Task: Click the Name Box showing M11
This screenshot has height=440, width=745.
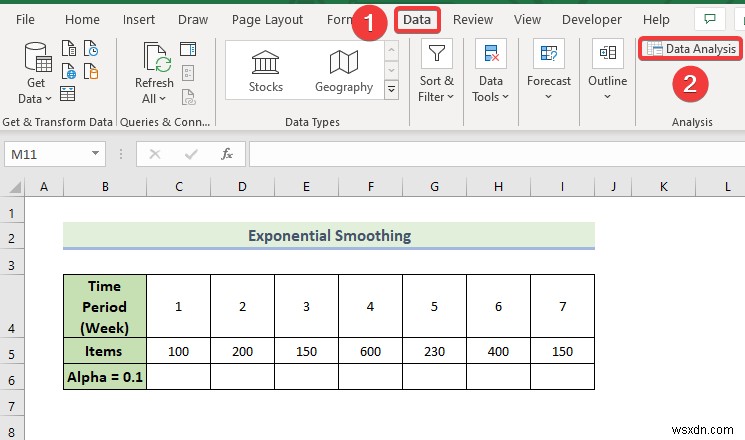Action: click(x=48, y=154)
